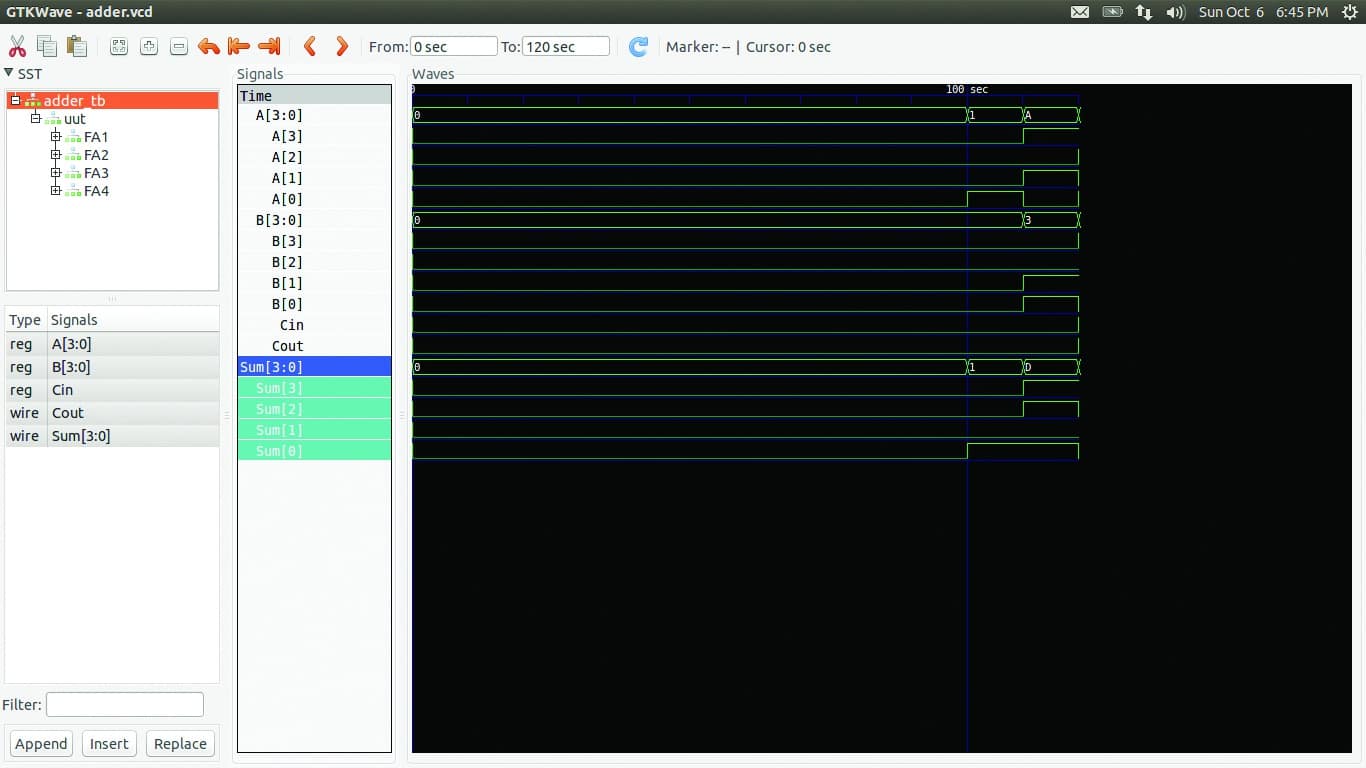The width and height of the screenshot is (1366, 768).
Task: Collapse the uut tree node
Action: 35,119
